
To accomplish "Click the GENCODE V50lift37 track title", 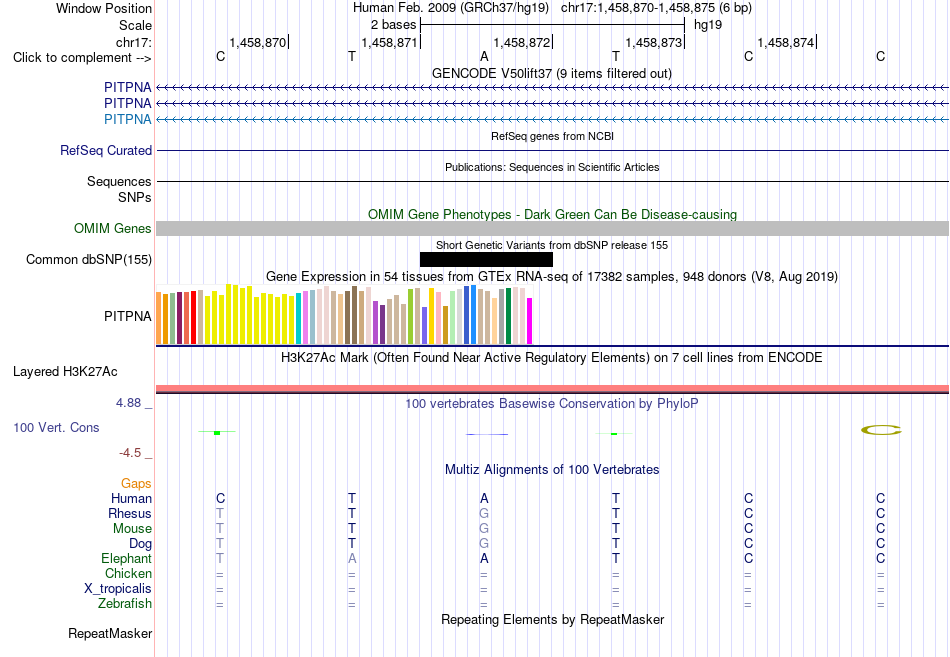I will (x=551, y=73).
